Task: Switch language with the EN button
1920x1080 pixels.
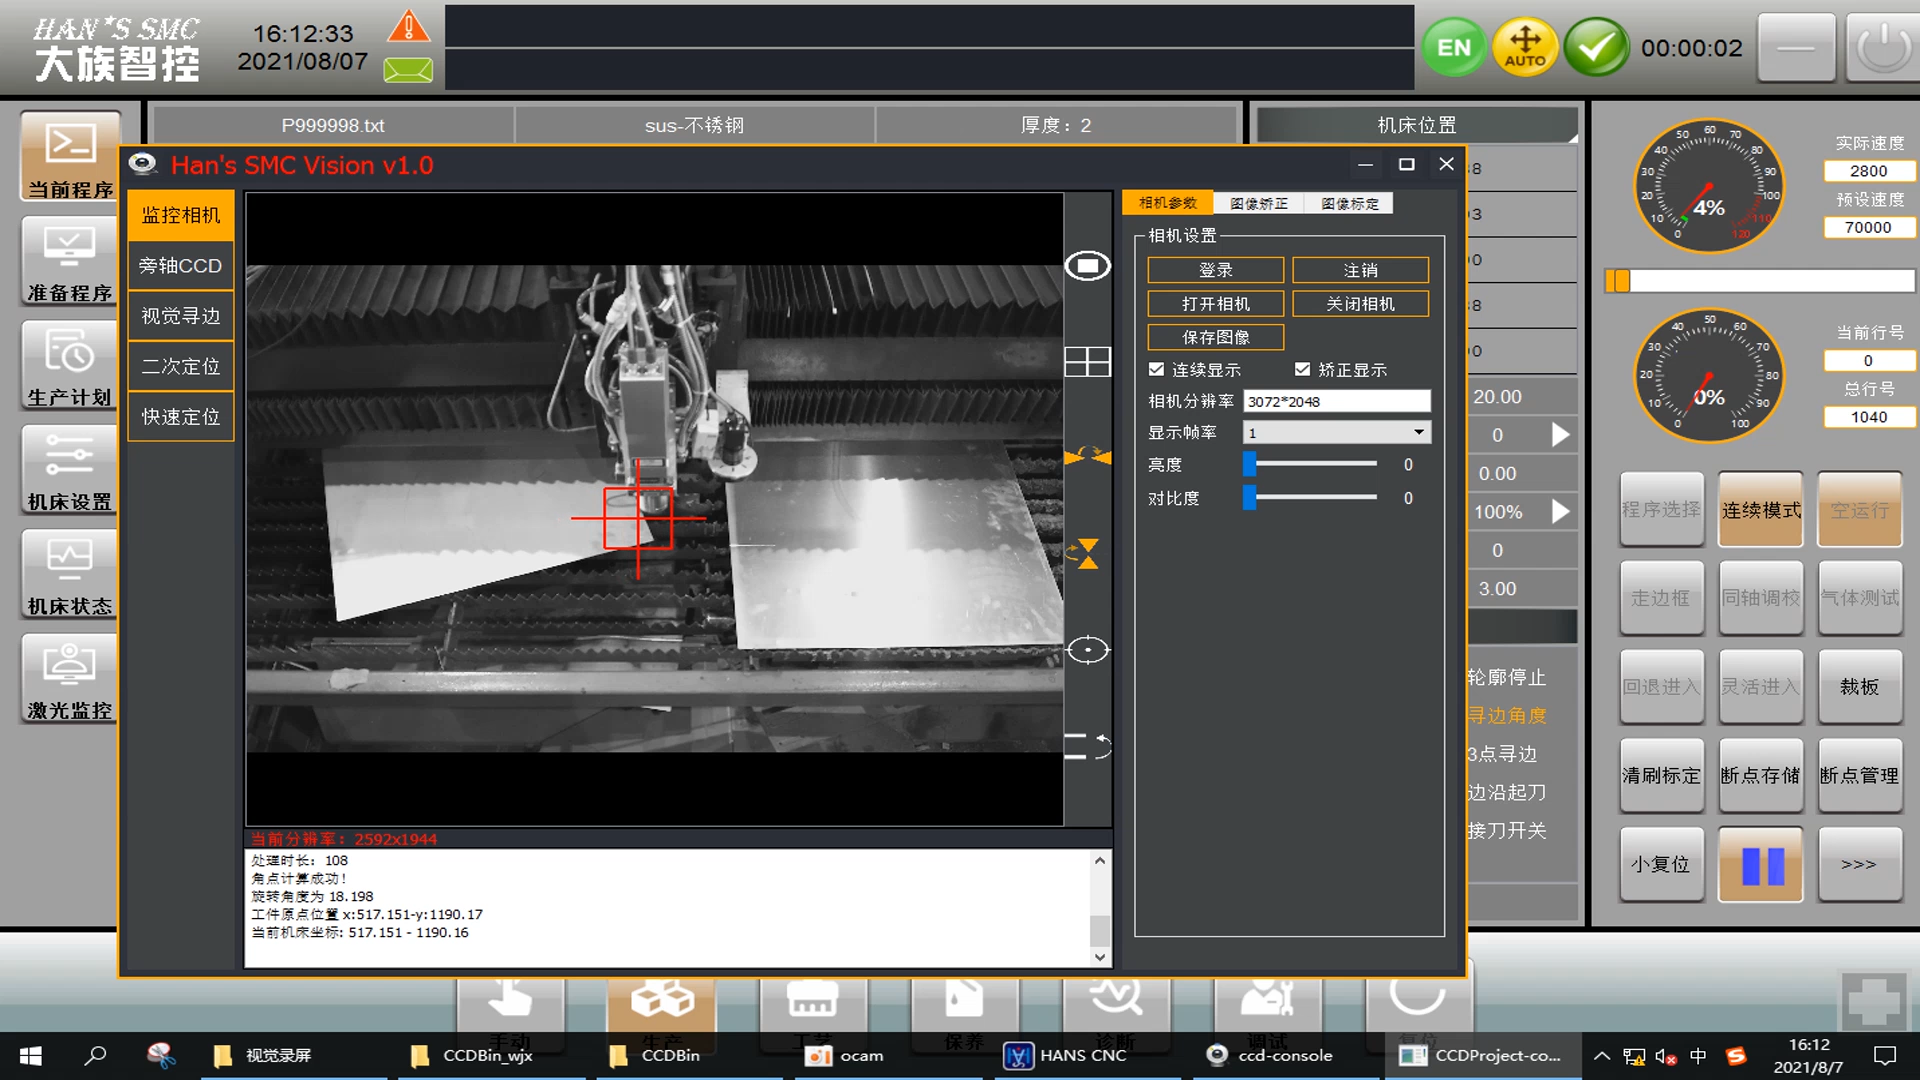Action: [x=1453, y=47]
